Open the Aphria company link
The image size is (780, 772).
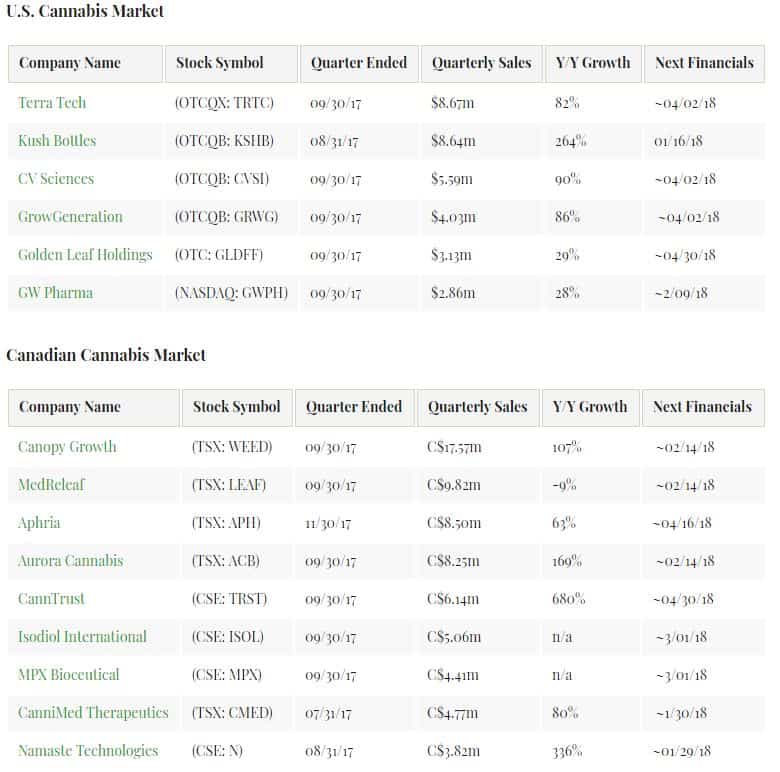click(x=39, y=523)
